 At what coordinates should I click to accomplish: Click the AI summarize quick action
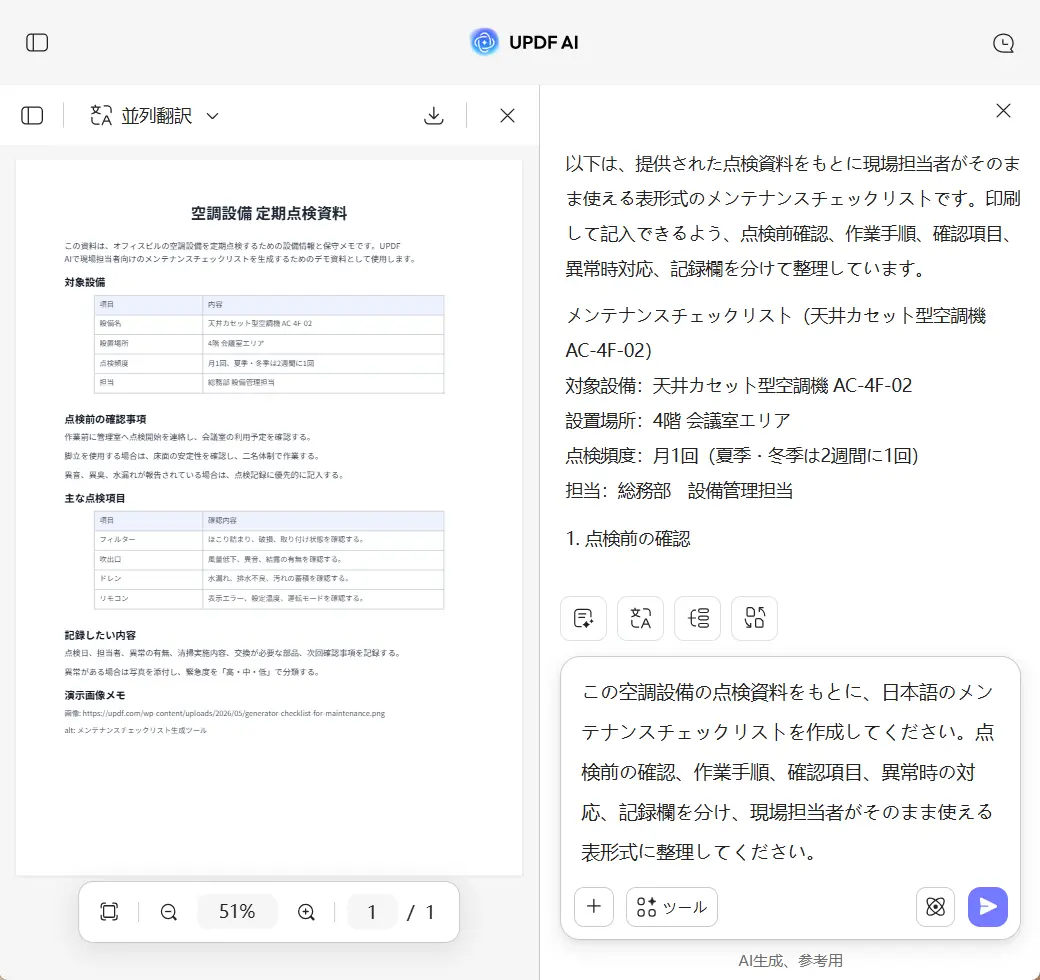(x=584, y=618)
